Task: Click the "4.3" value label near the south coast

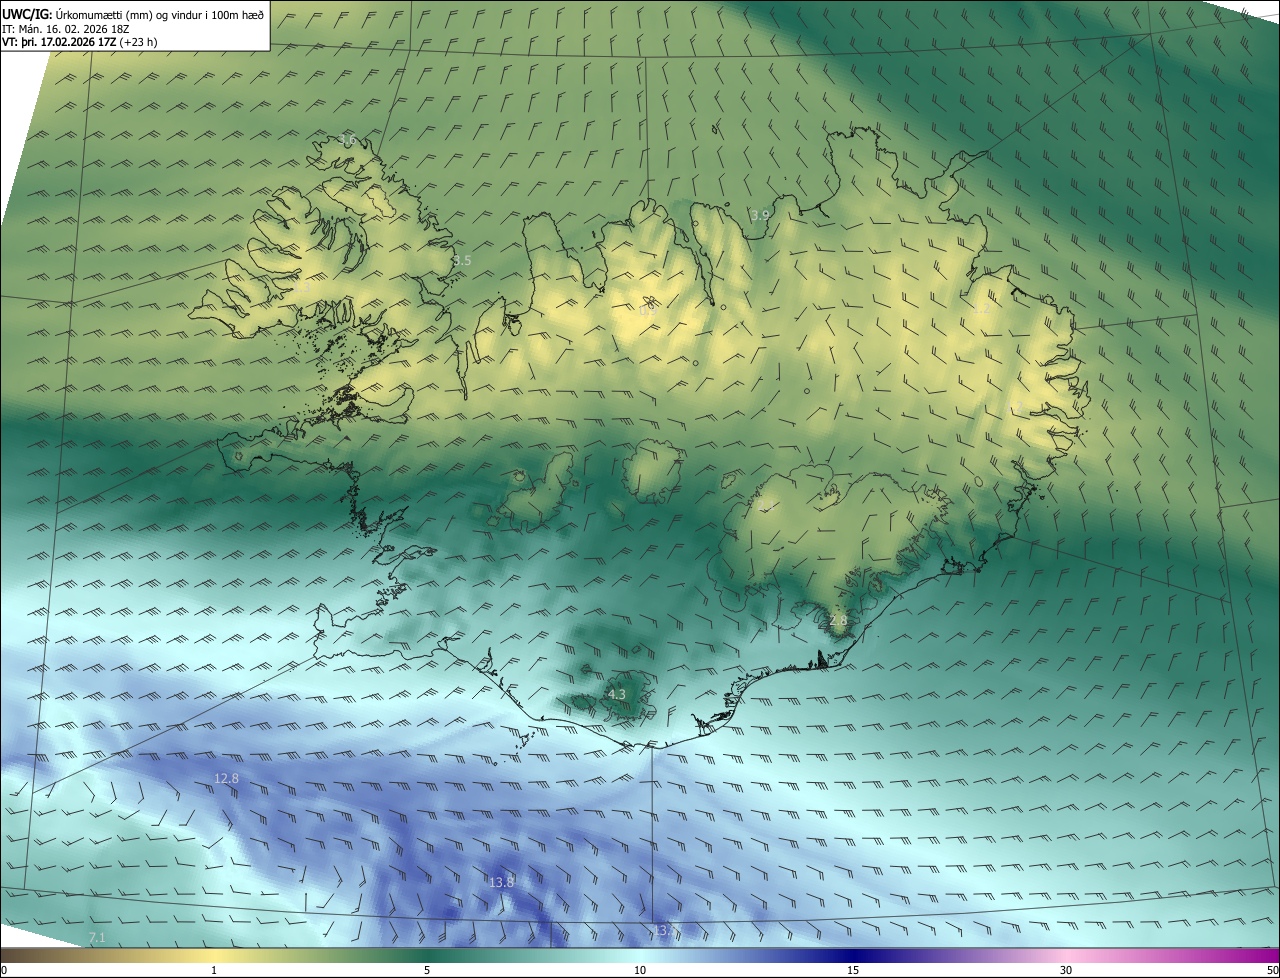Action: [x=616, y=694]
